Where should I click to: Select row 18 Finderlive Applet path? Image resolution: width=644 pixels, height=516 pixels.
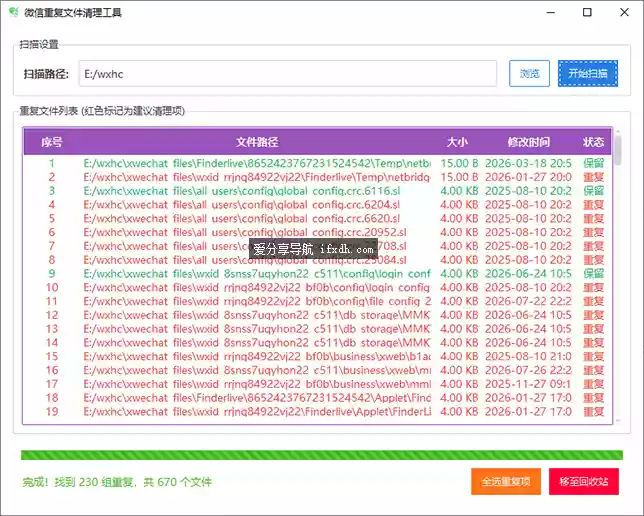pyautogui.click(x=257, y=398)
